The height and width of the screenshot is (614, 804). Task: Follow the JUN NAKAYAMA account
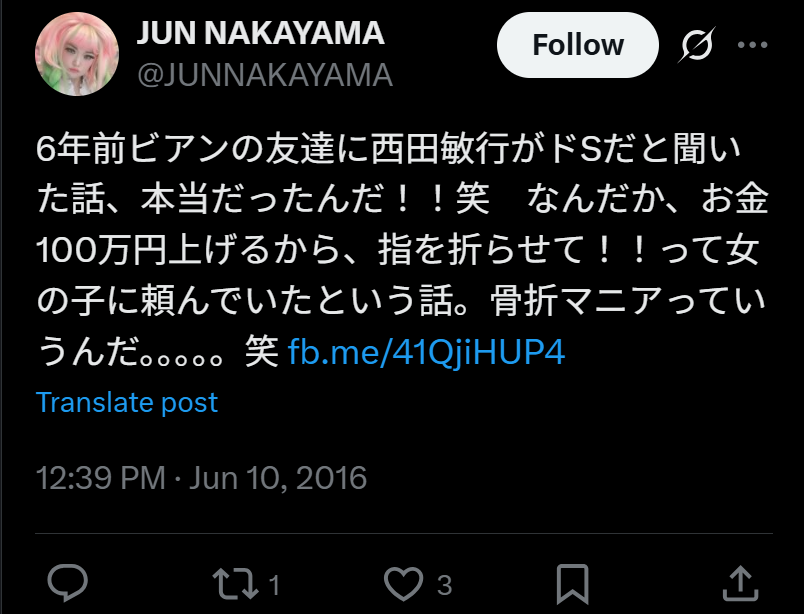pyautogui.click(x=577, y=45)
